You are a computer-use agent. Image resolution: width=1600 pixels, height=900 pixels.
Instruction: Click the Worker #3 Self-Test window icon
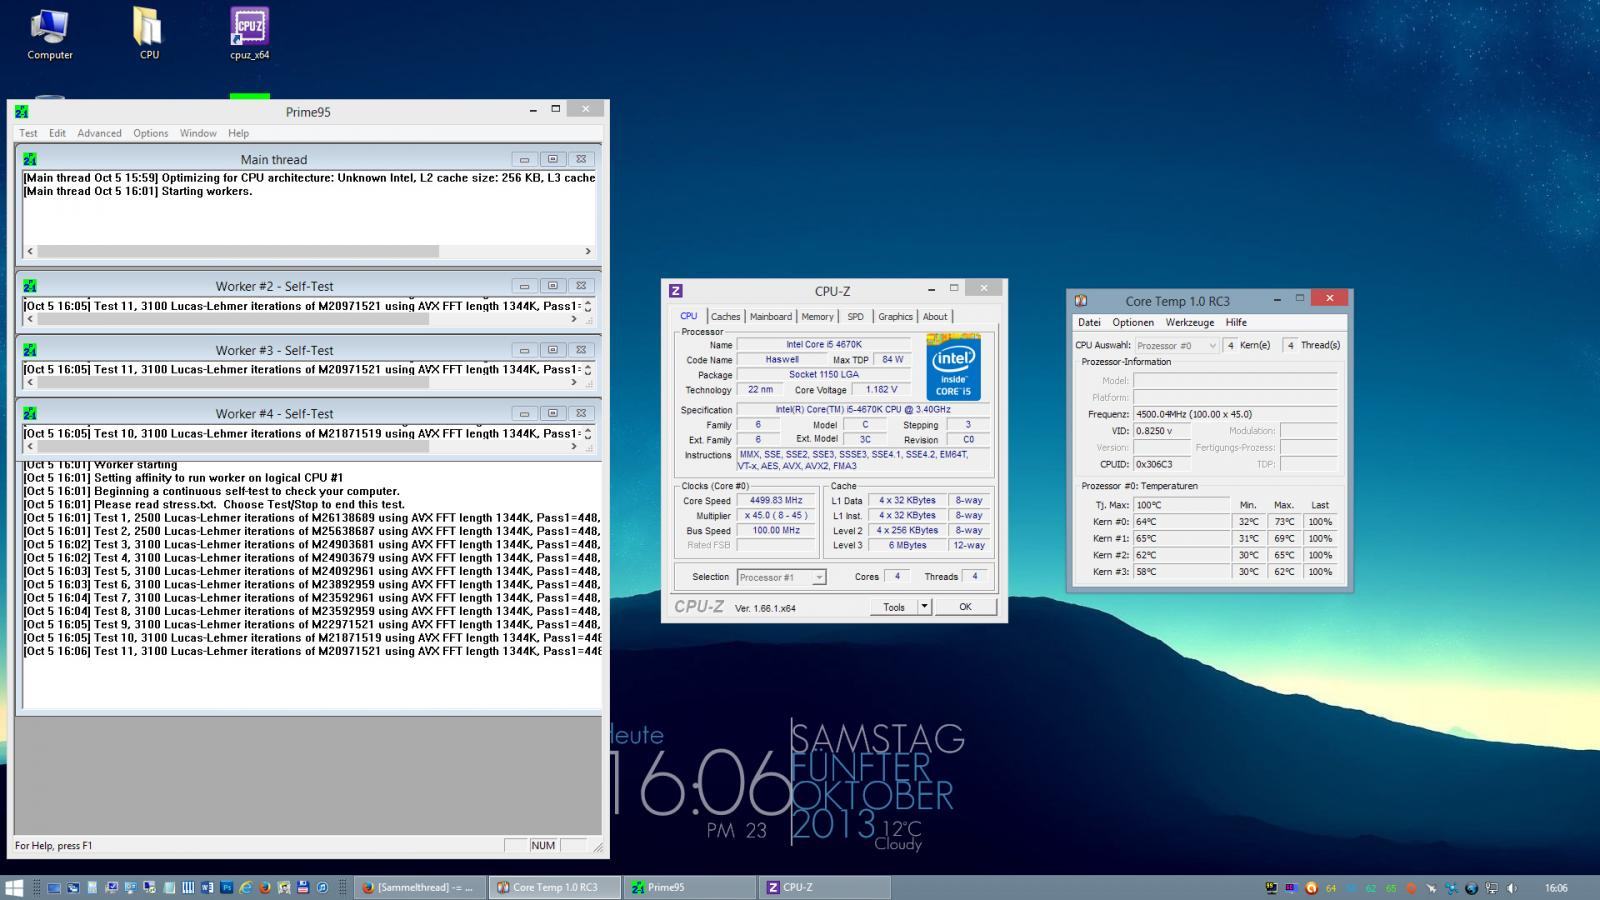[30, 350]
